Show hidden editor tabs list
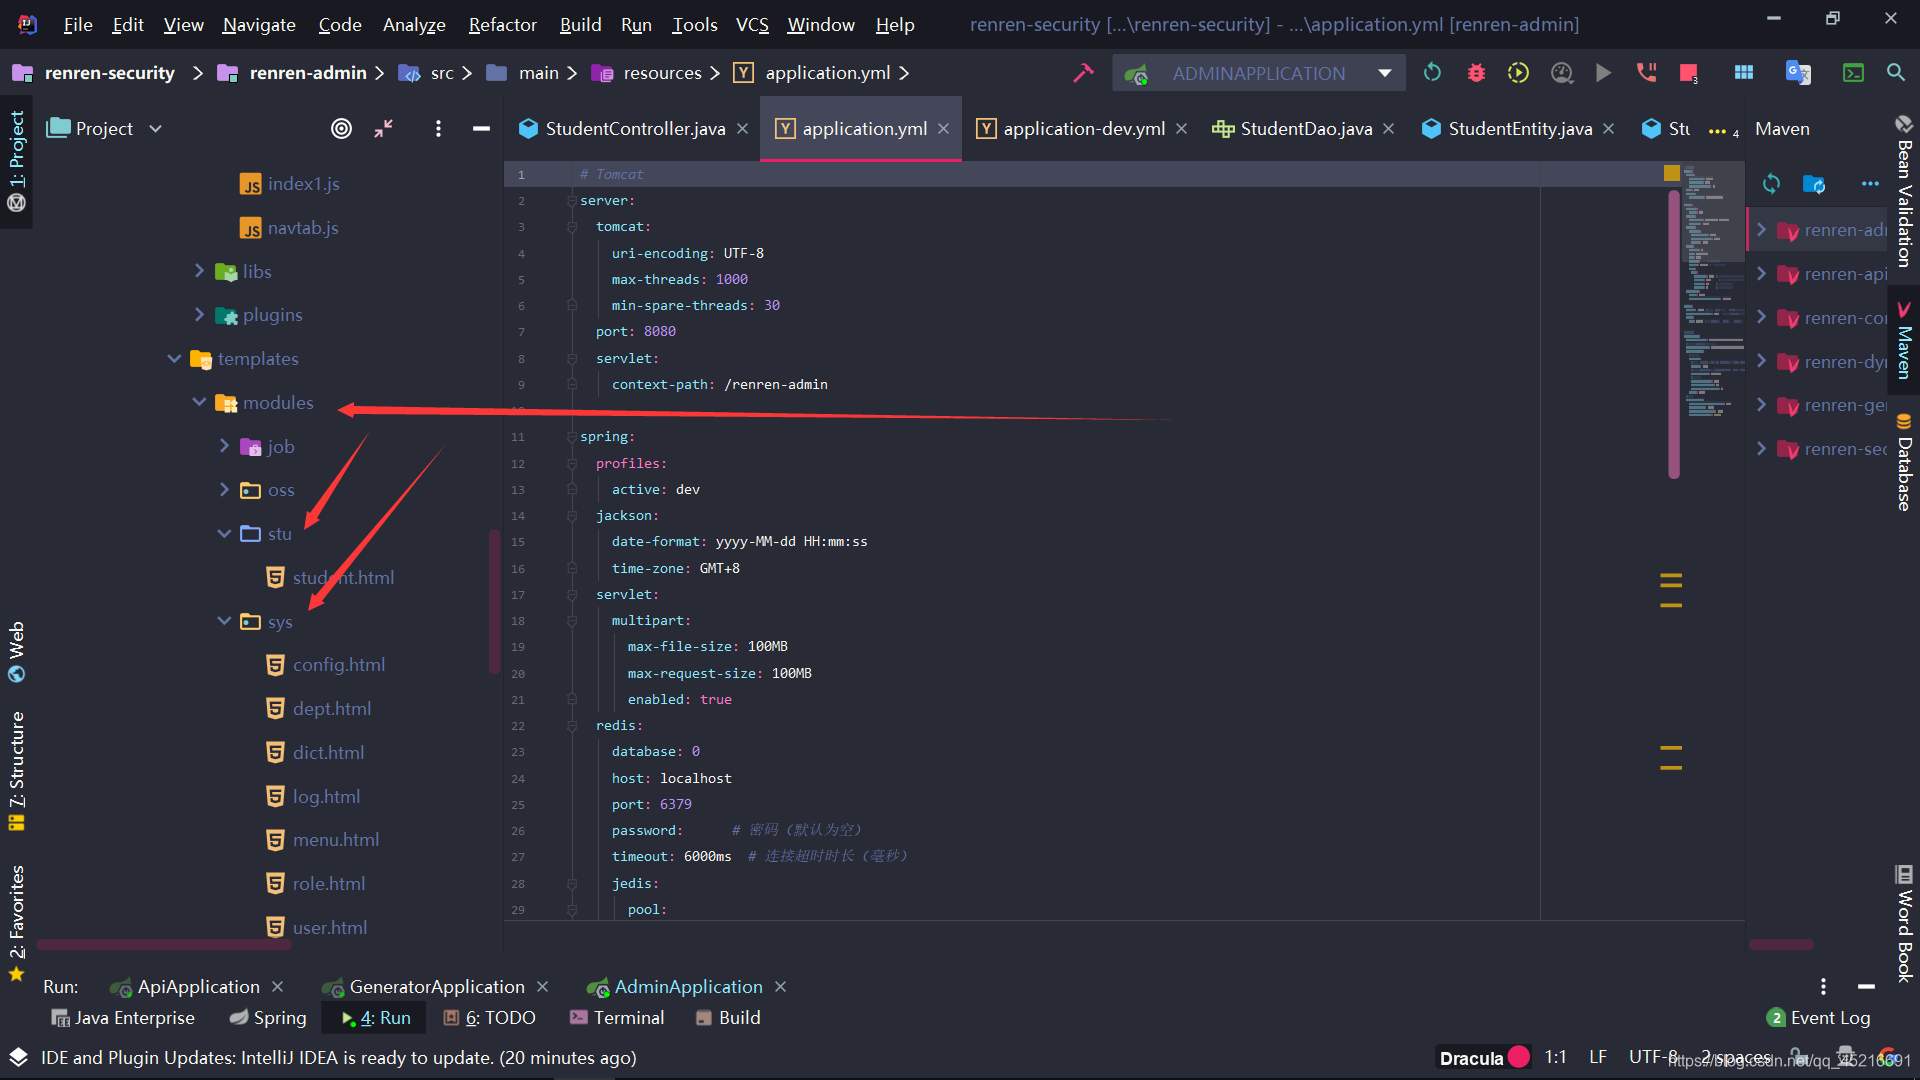The width and height of the screenshot is (1920, 1080). pos(1722,131)
